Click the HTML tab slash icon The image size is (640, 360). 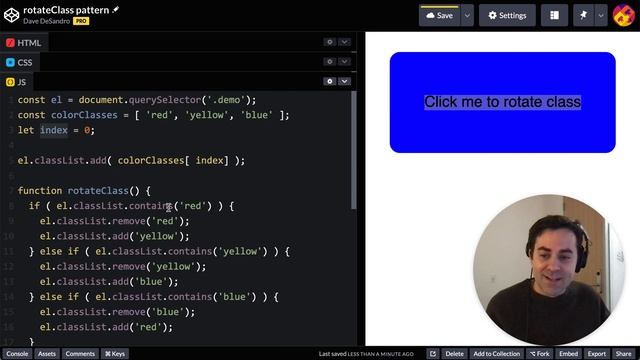[10, 43]
